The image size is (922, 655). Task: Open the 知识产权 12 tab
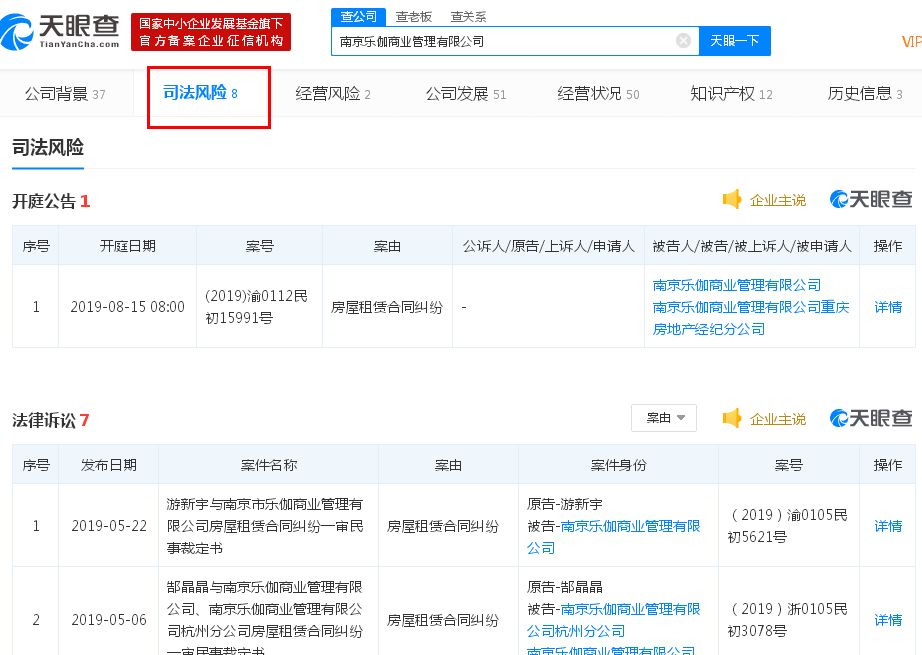pos(731,94)
